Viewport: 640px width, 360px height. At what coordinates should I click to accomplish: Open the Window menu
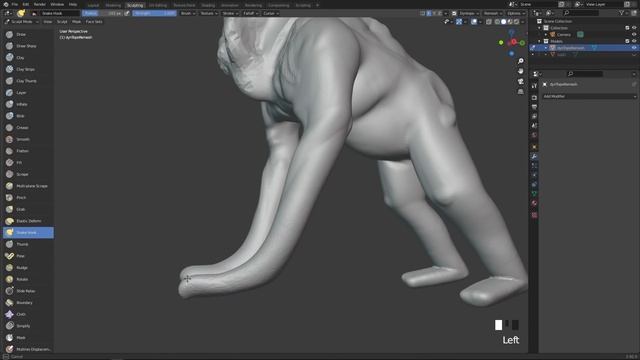[x=57, y=4]
